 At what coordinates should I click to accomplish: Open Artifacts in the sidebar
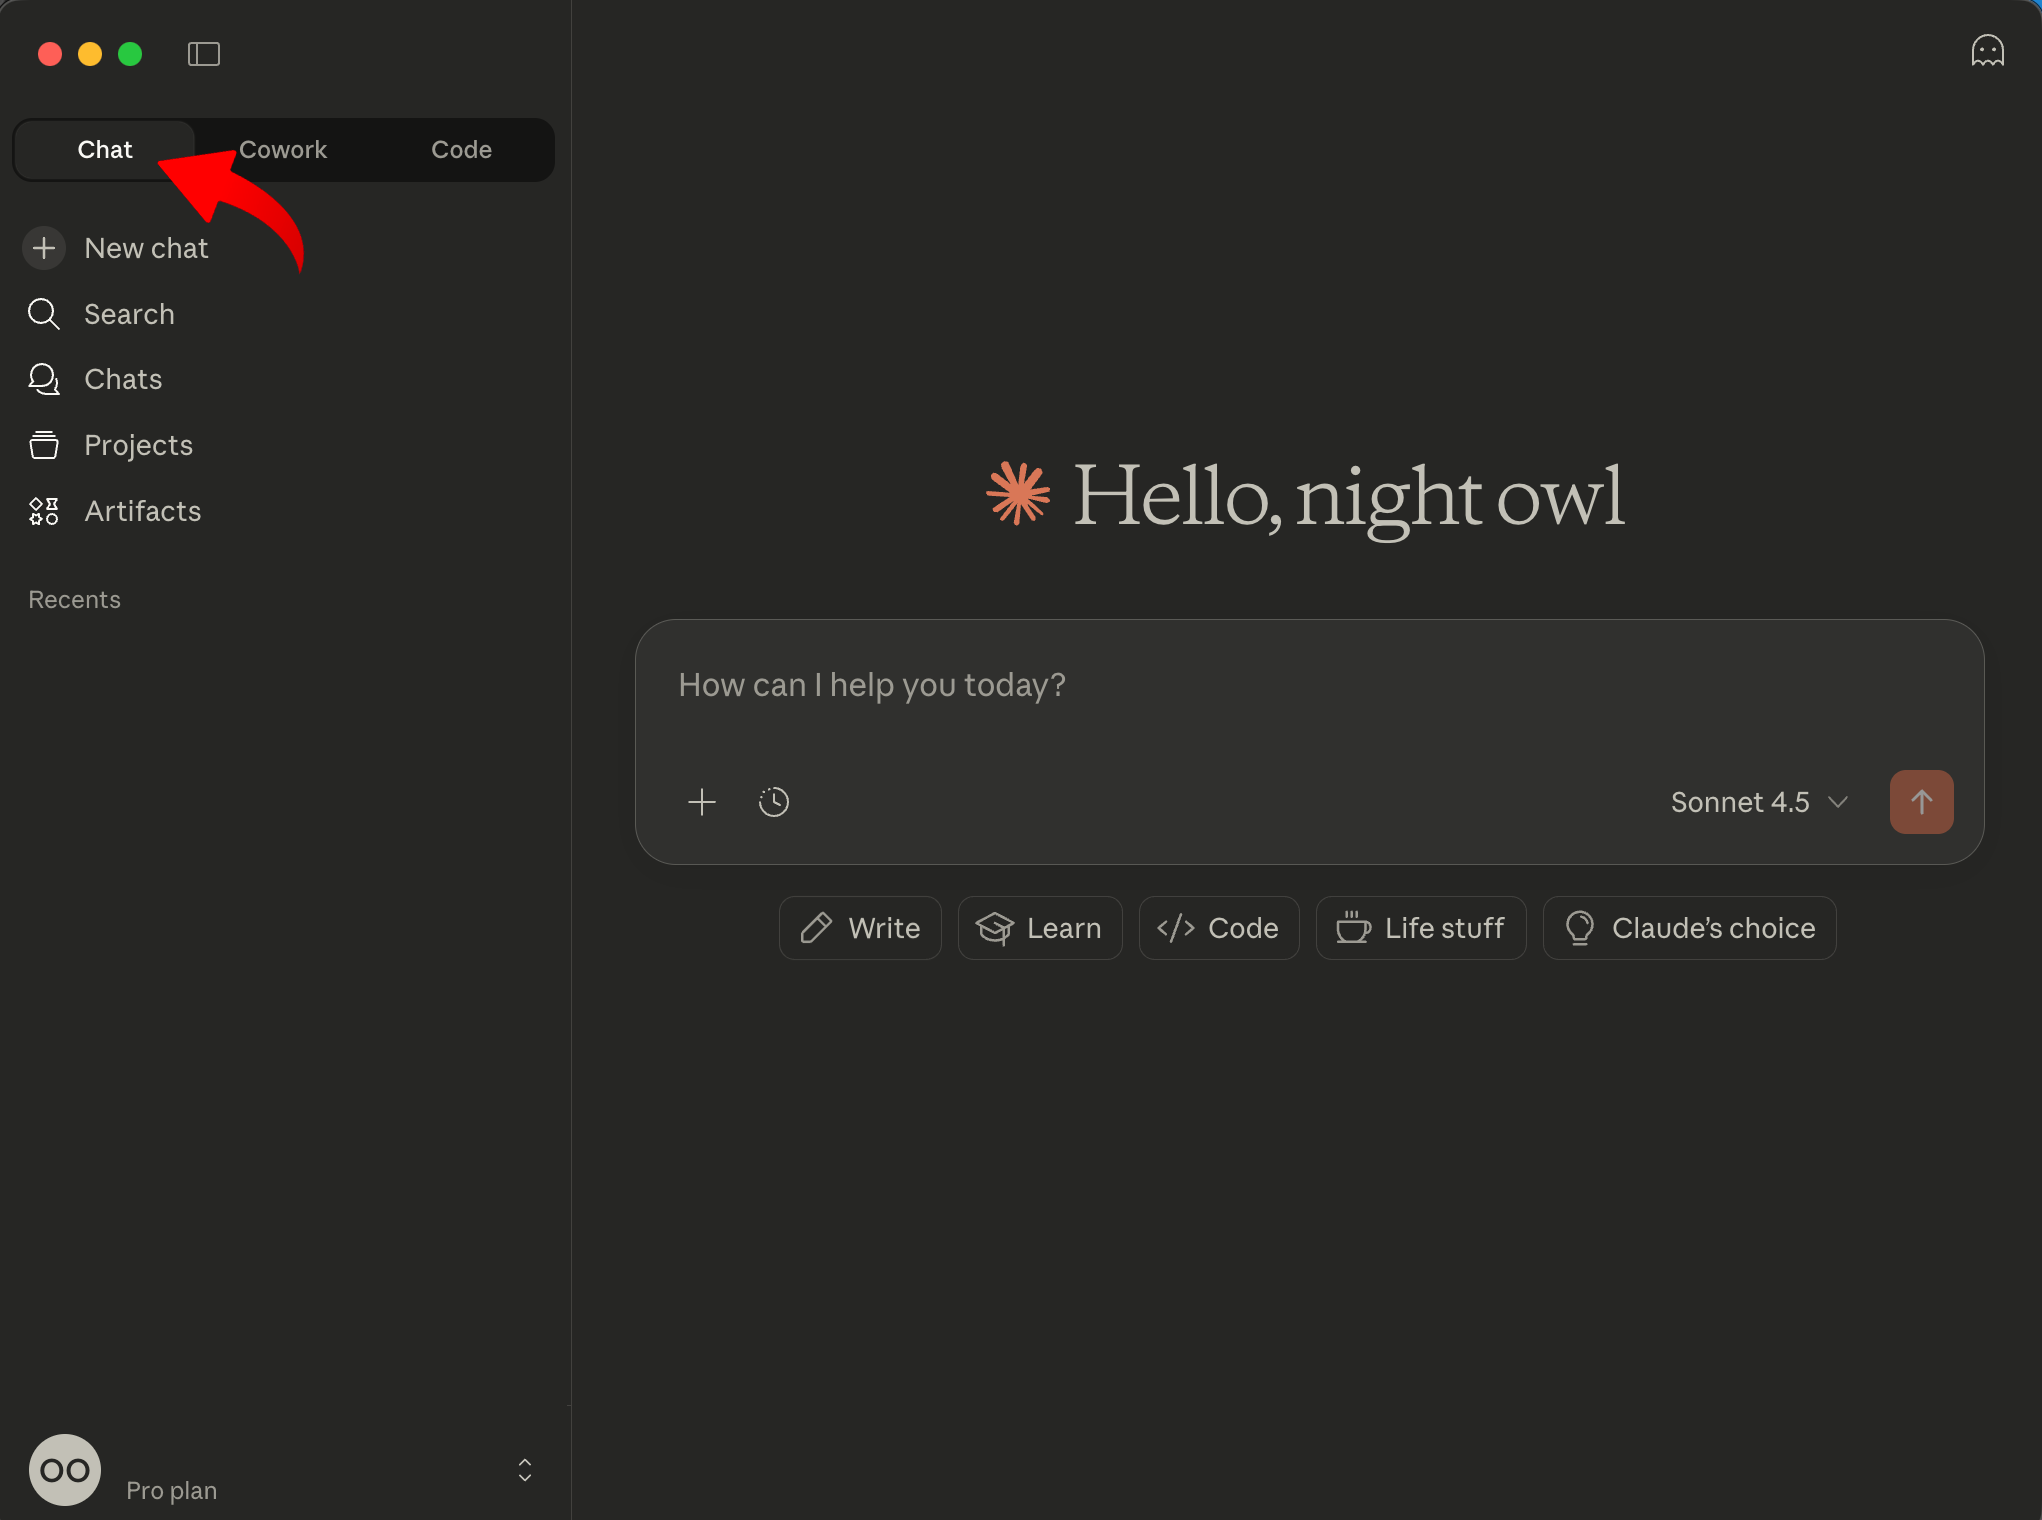pos(142,511)
